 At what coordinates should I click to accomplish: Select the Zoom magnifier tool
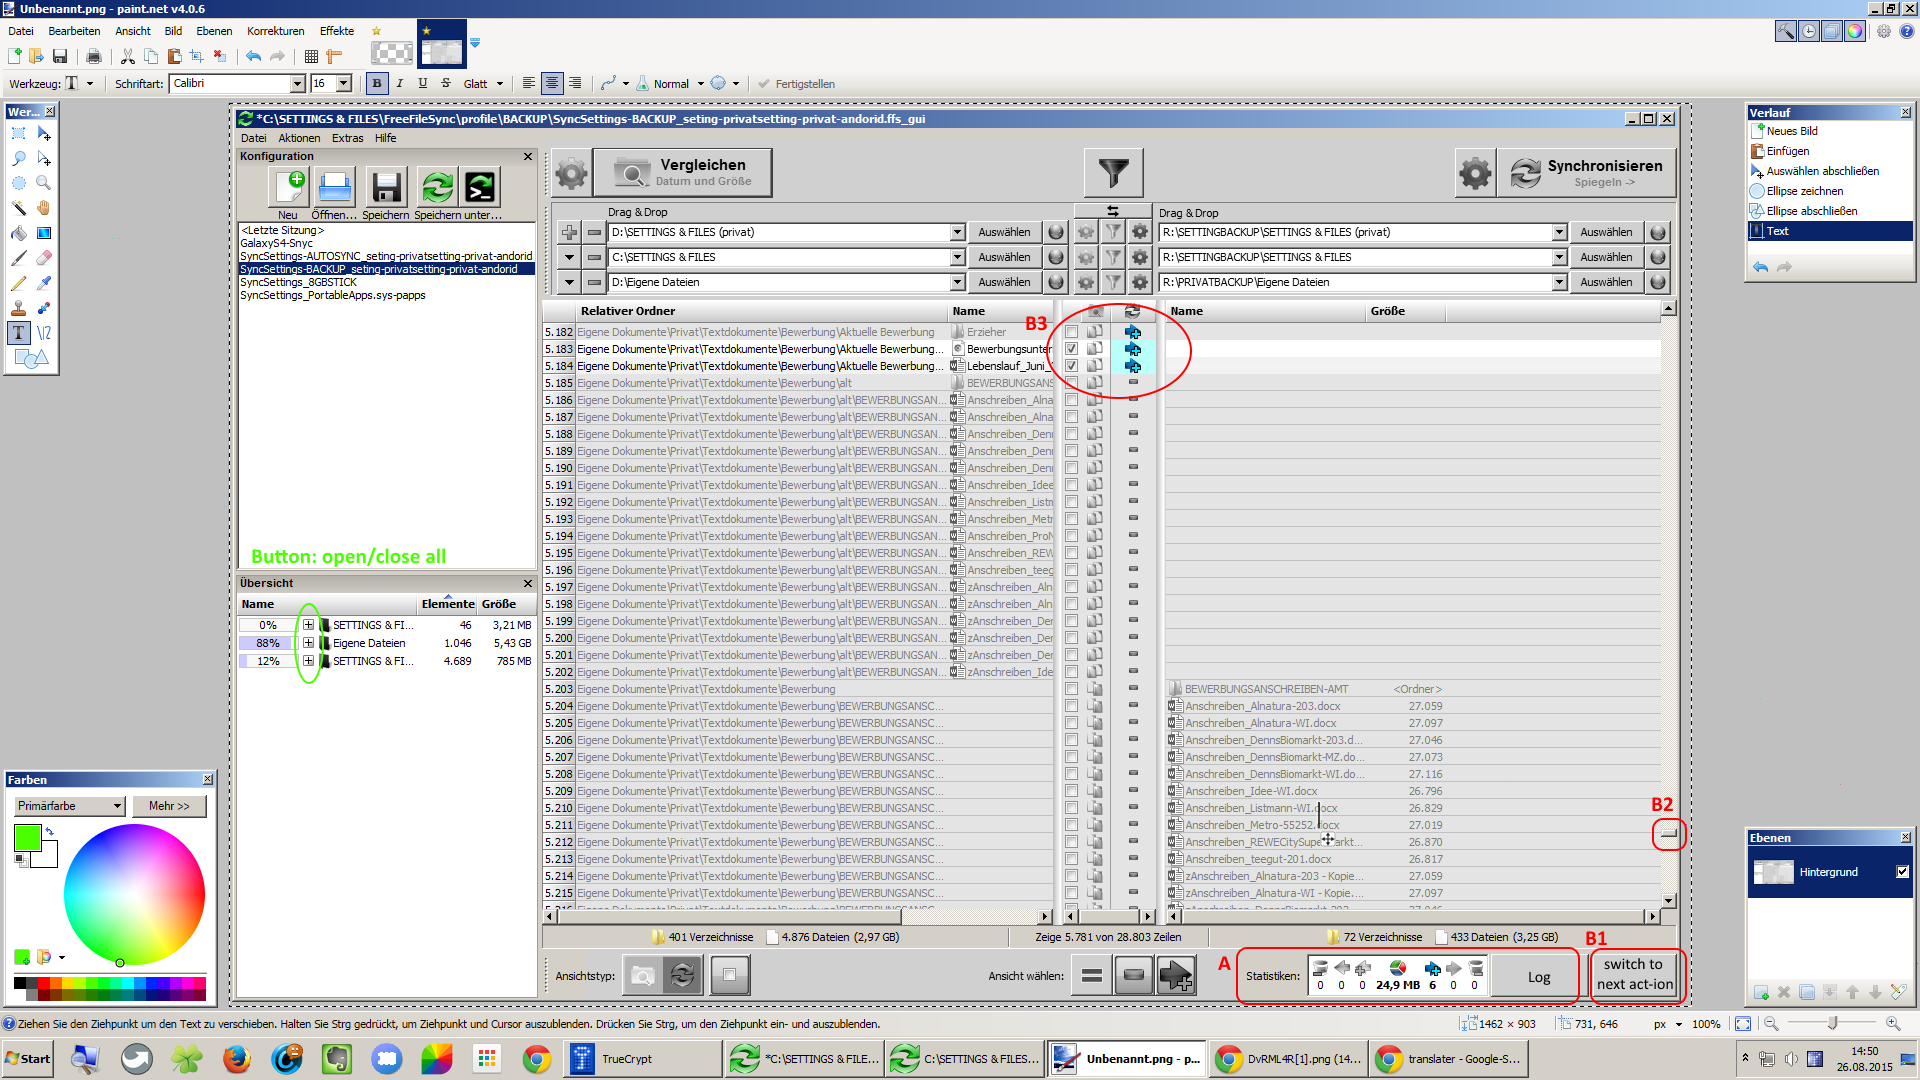[44, 183]
